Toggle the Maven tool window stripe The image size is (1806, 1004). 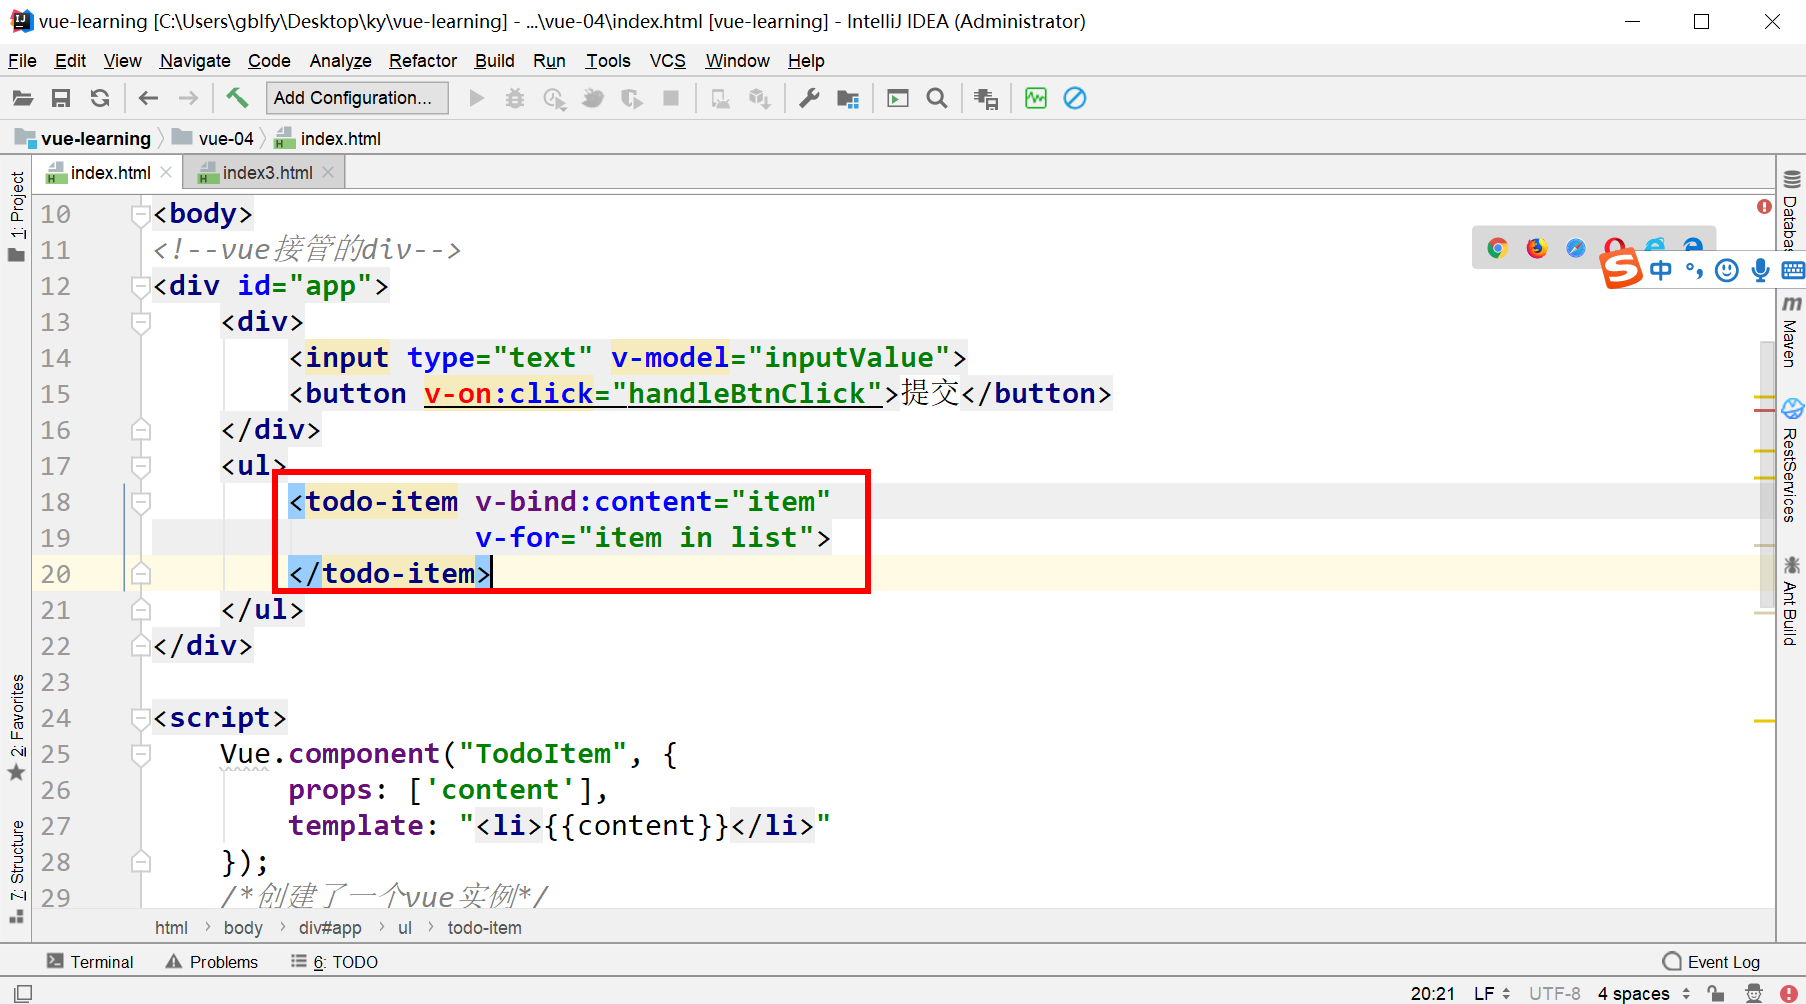click(x=1791, y=332)
